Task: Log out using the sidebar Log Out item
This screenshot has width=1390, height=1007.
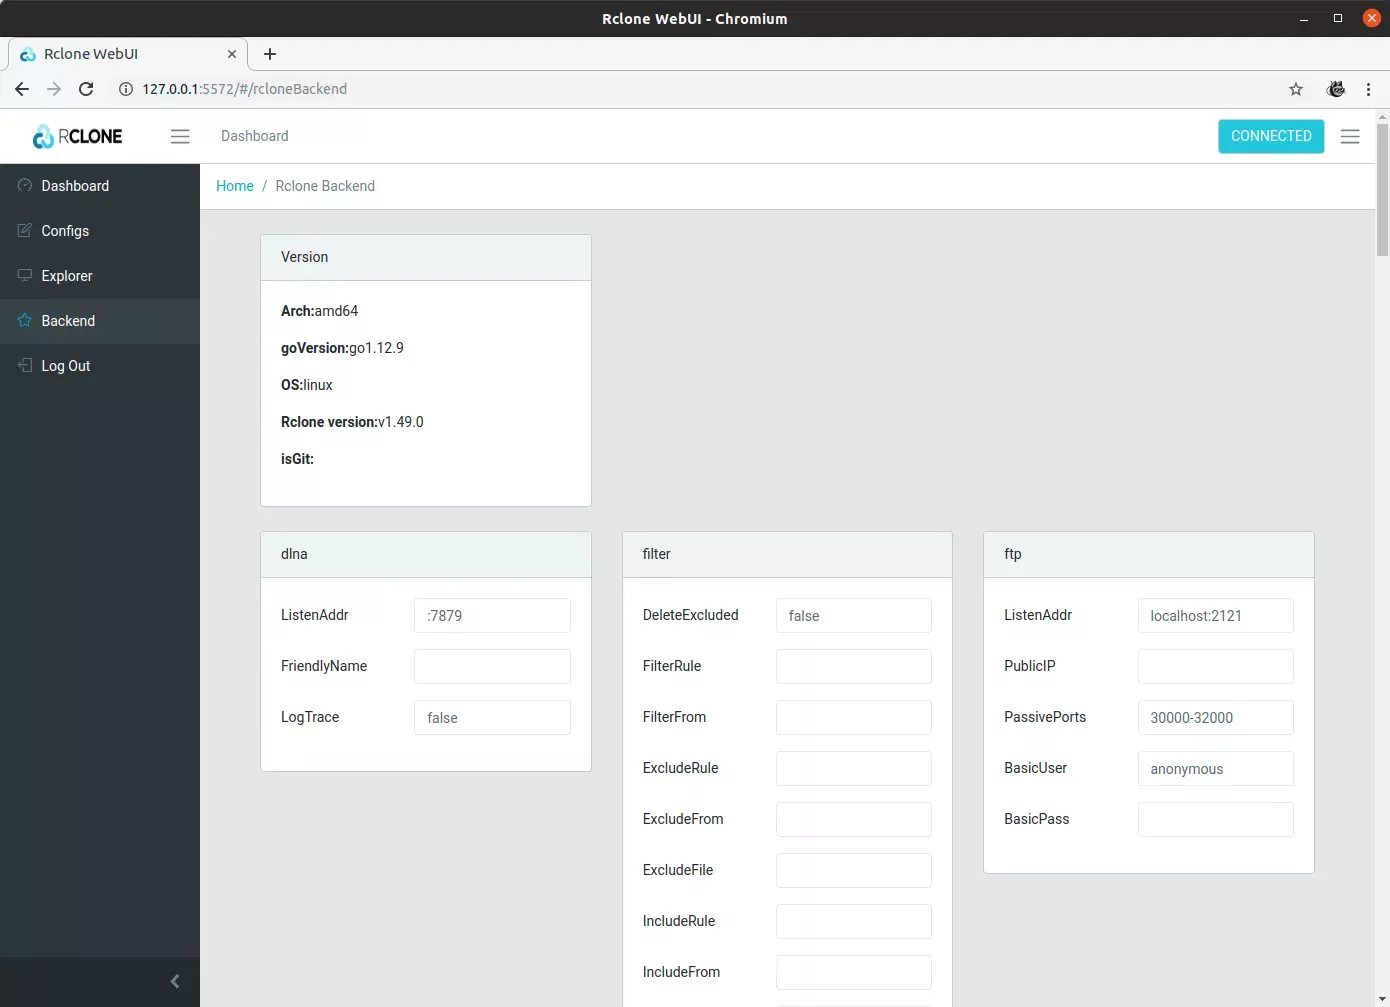Action: [x=66, y=366]
